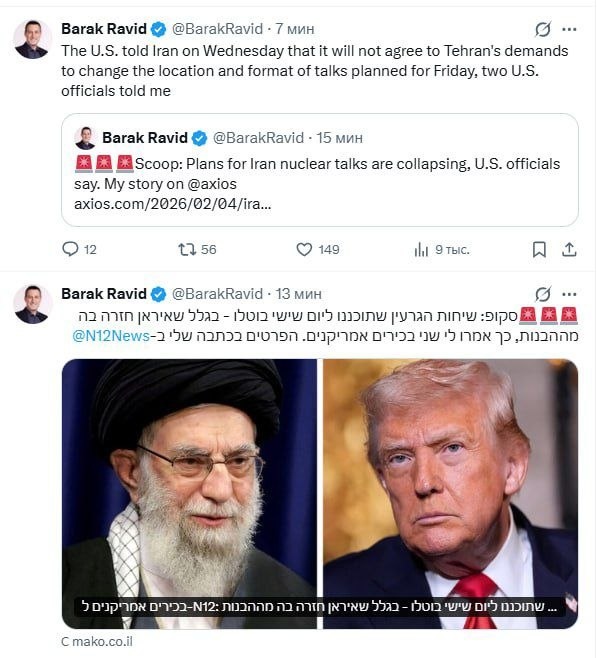Open the quoted tweet's small profile avatar
597x658 pixels.
point(85,138)
